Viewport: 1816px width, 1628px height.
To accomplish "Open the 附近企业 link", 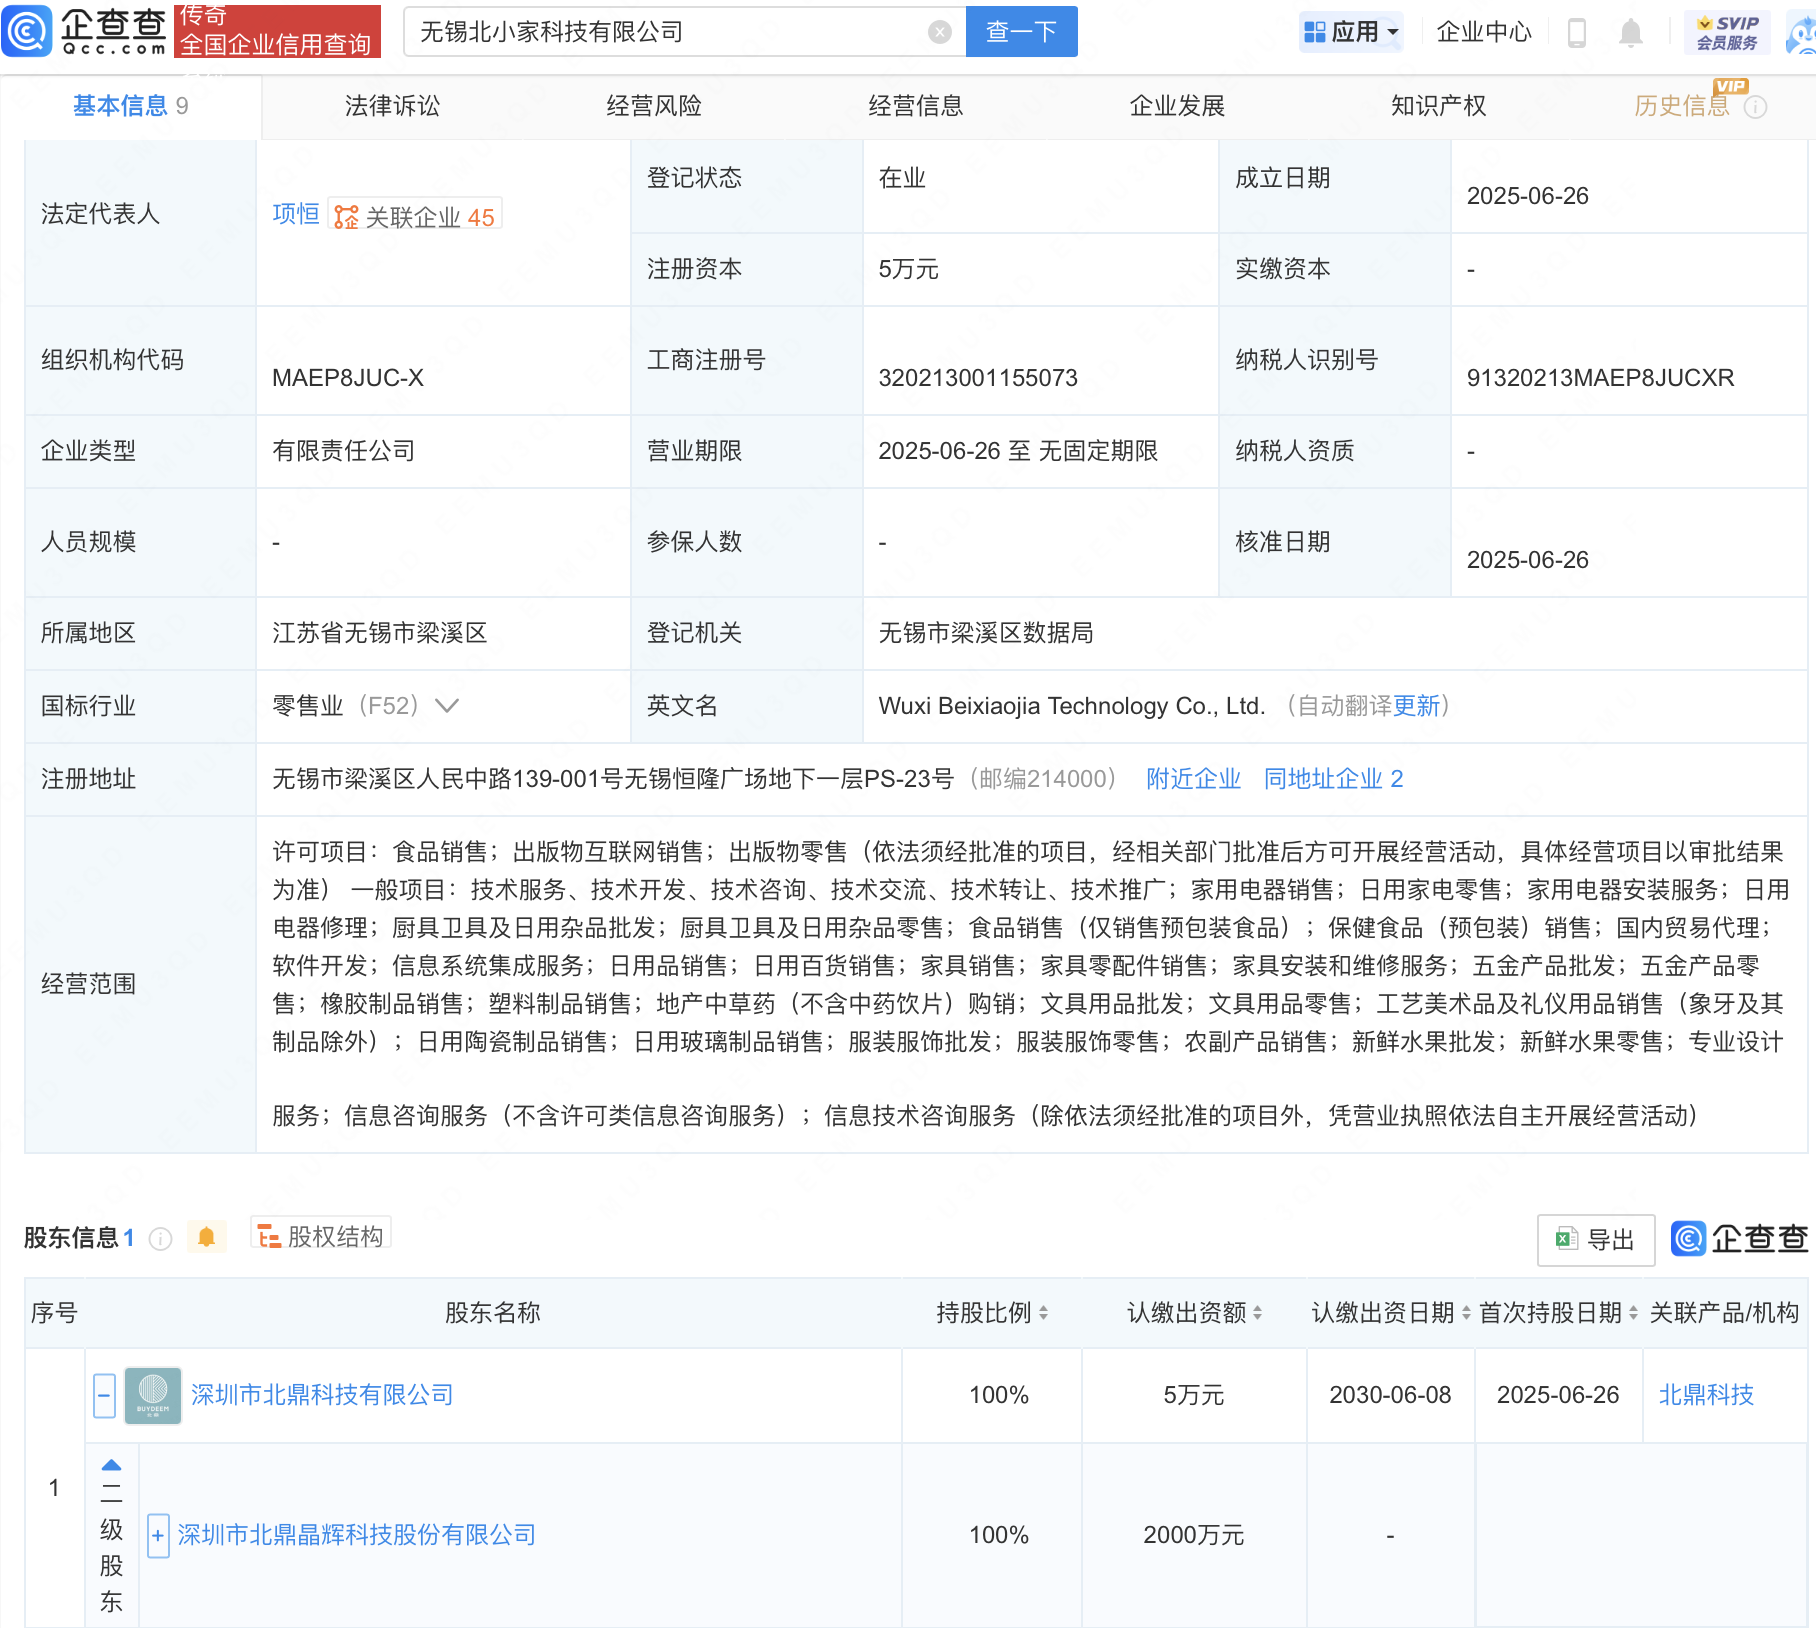I will [1193, 779].
